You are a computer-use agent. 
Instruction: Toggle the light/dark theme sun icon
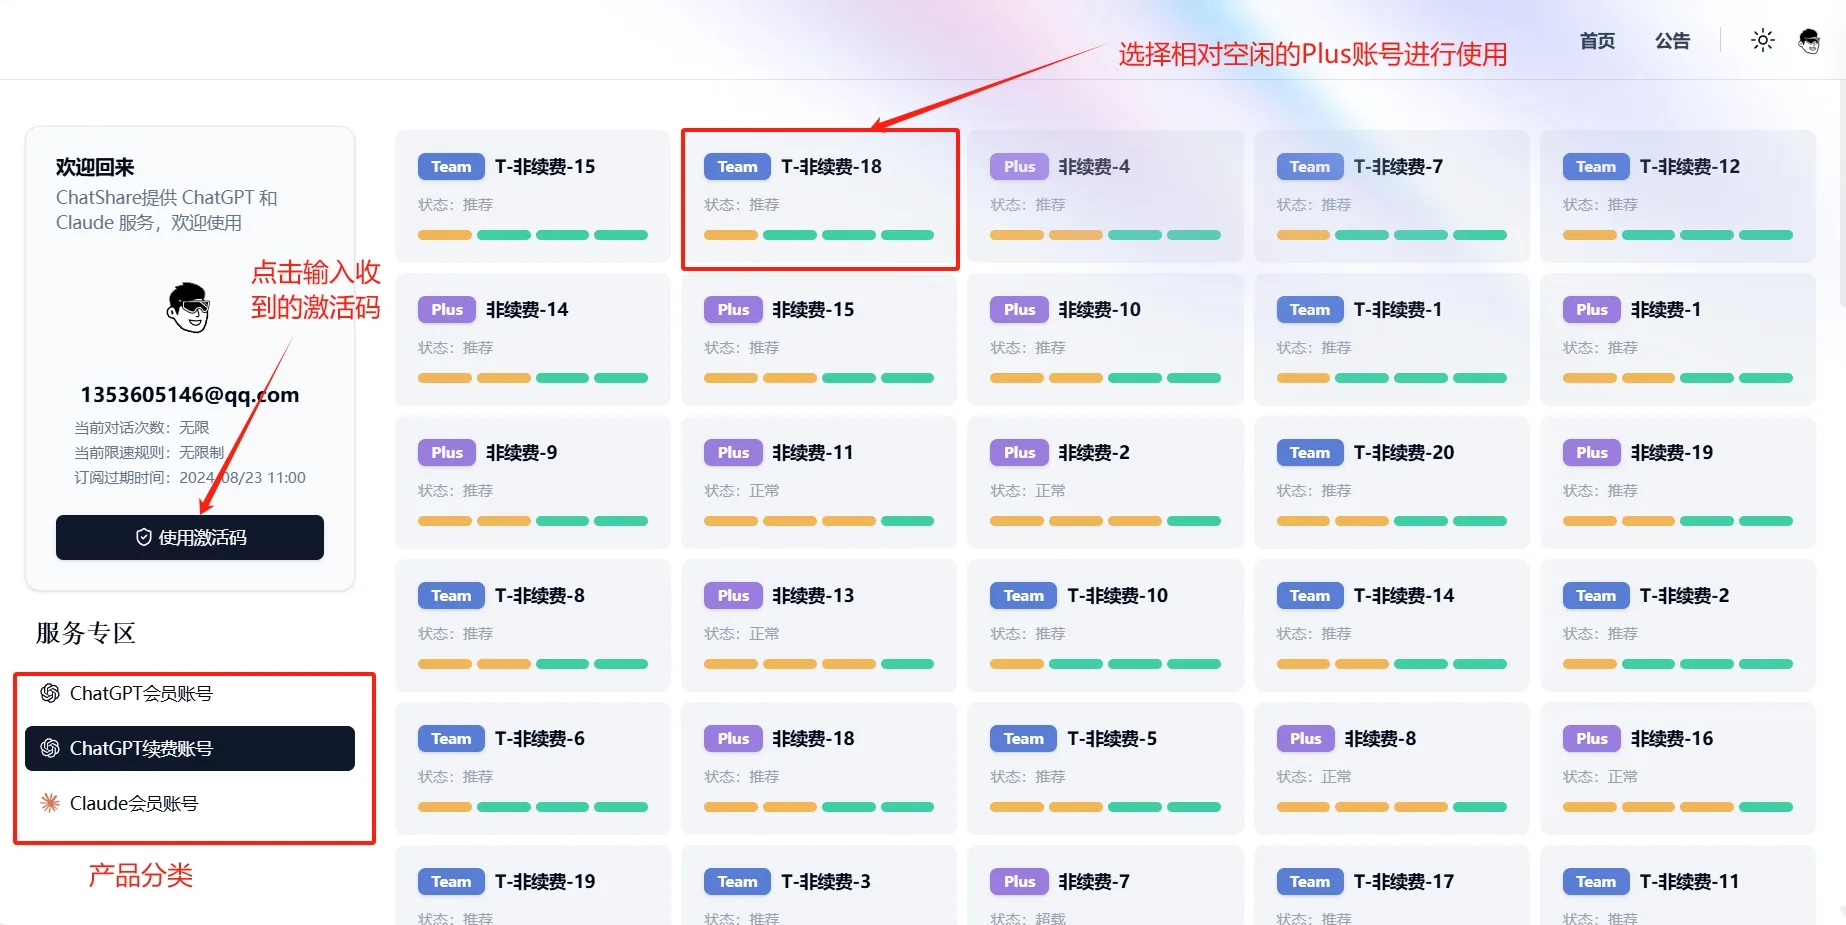pos(1762,40)
